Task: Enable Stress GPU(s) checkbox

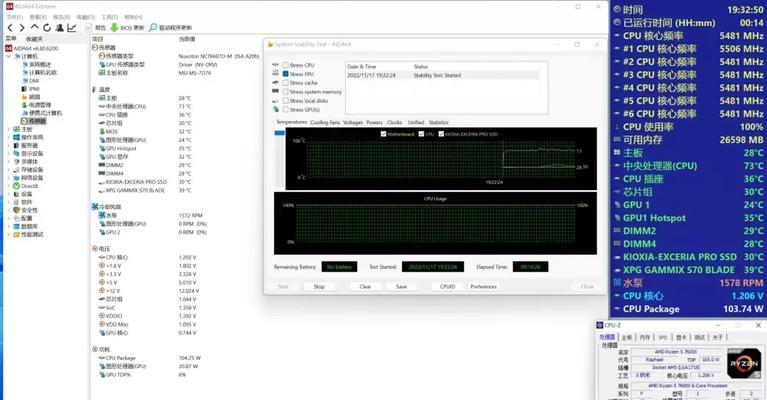Action: pyautogui.click(x=286, y=110)
